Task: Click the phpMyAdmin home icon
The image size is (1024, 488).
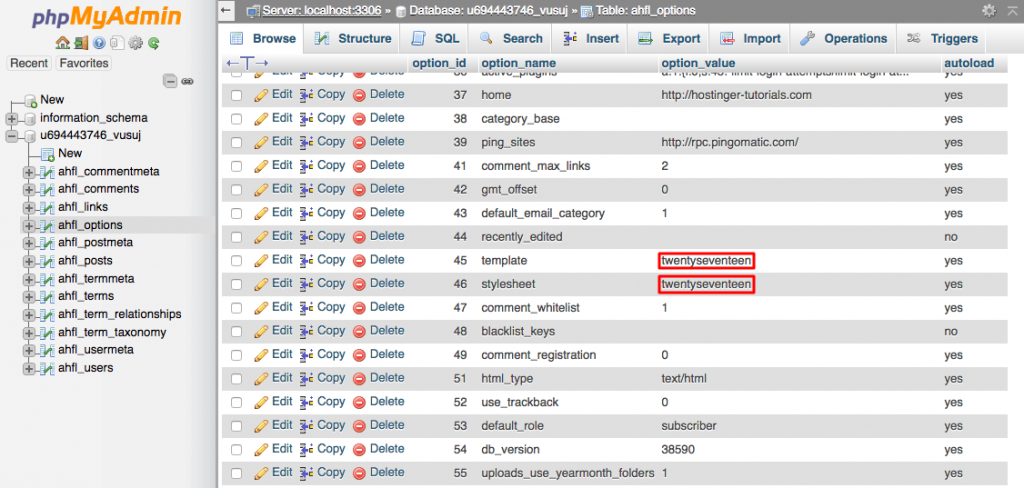Action: pos(62,43)
